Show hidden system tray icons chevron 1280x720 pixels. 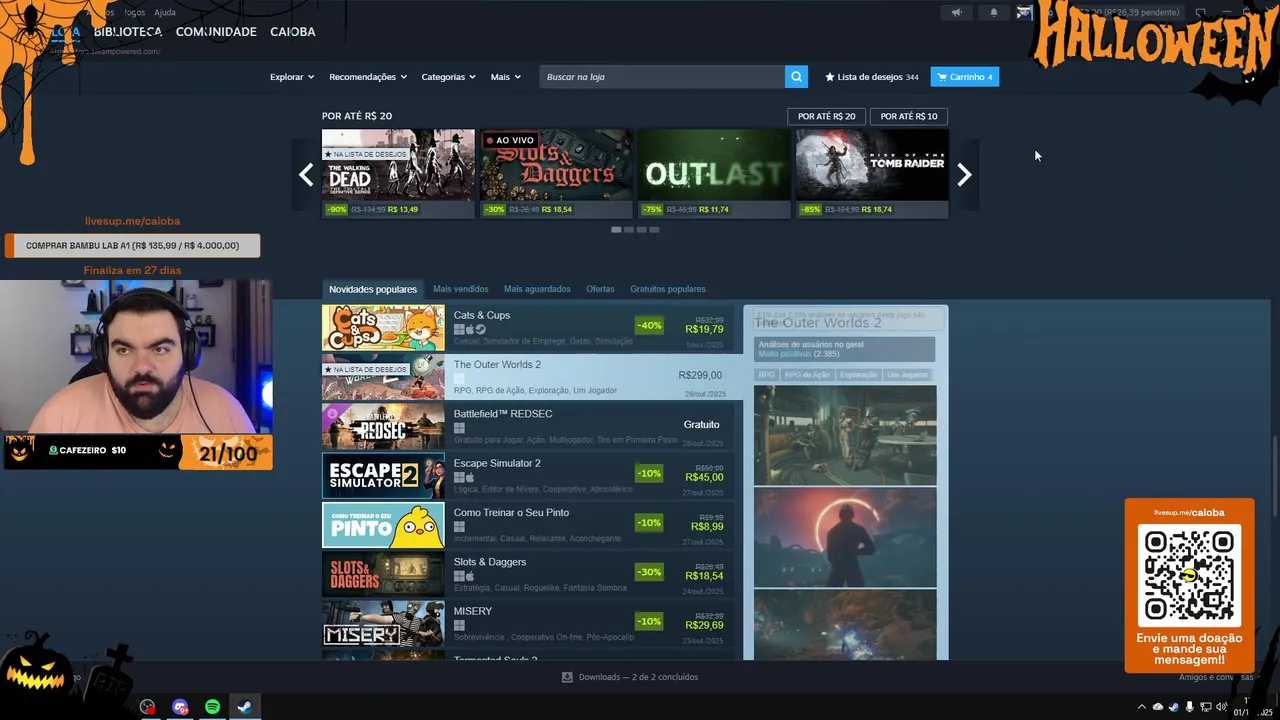[x=1142, y=707]
